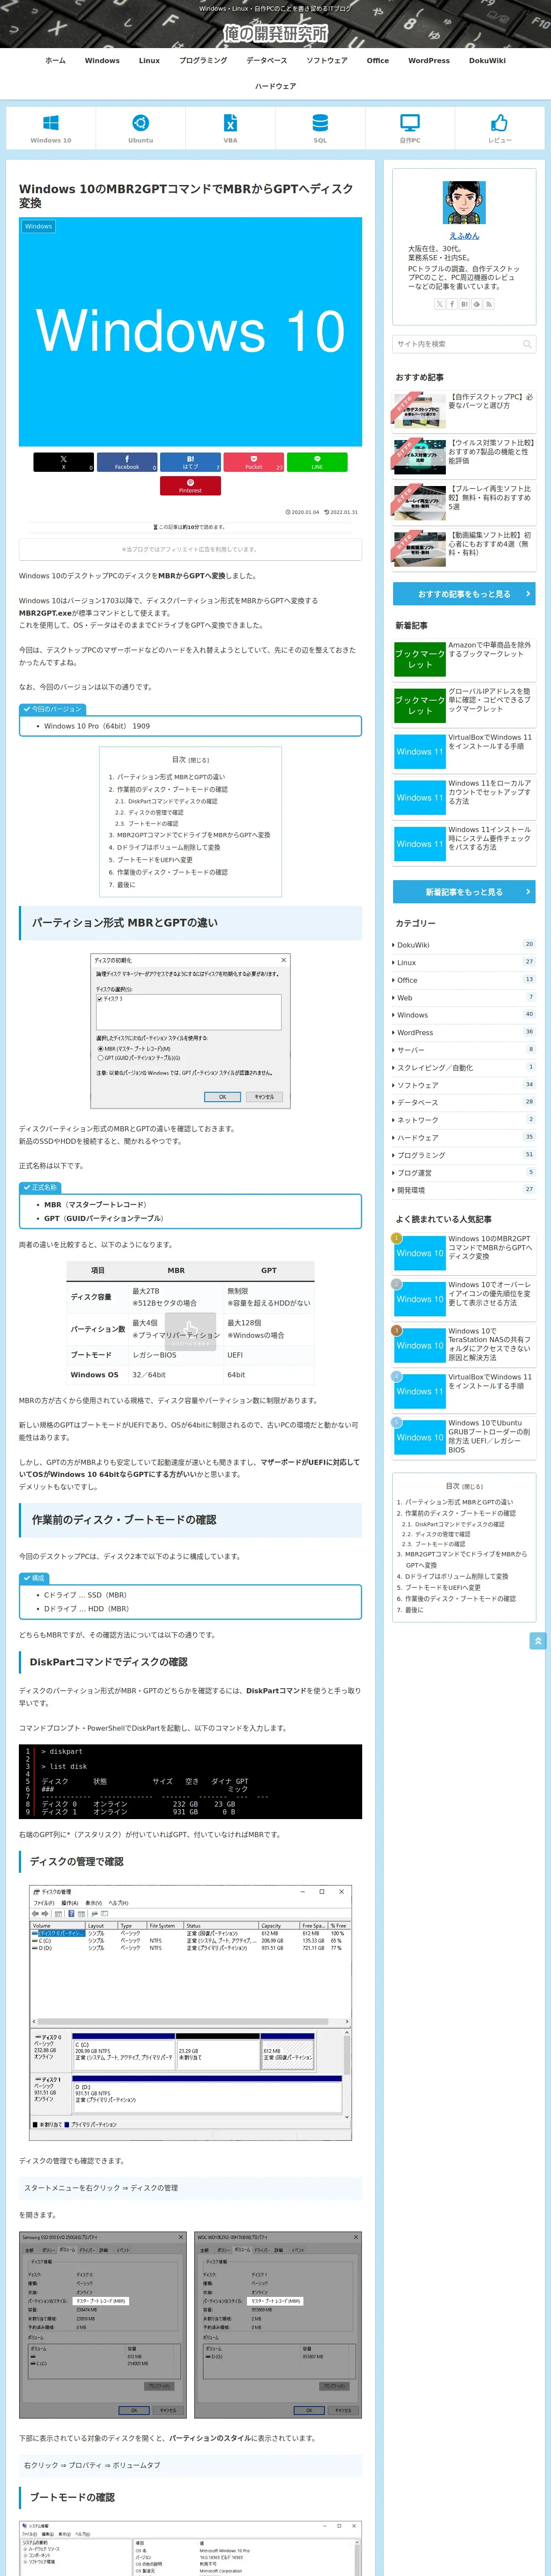Click the disk initialization dialog image
551x2576 pixels.
[x=190, y=1031]
